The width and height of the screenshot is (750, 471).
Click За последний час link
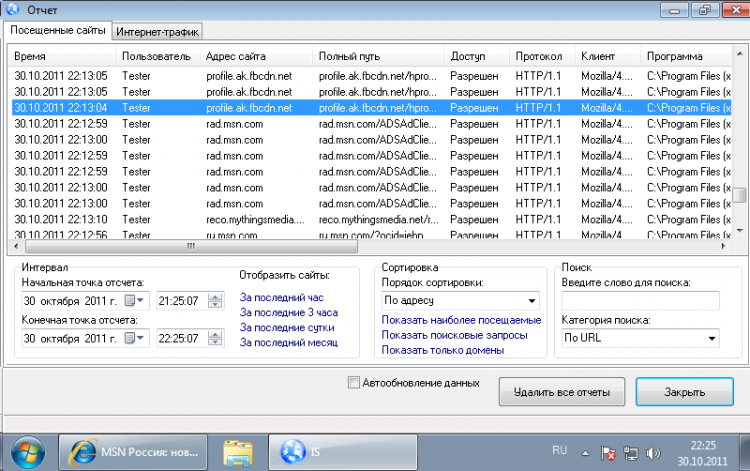pos(281,297)
